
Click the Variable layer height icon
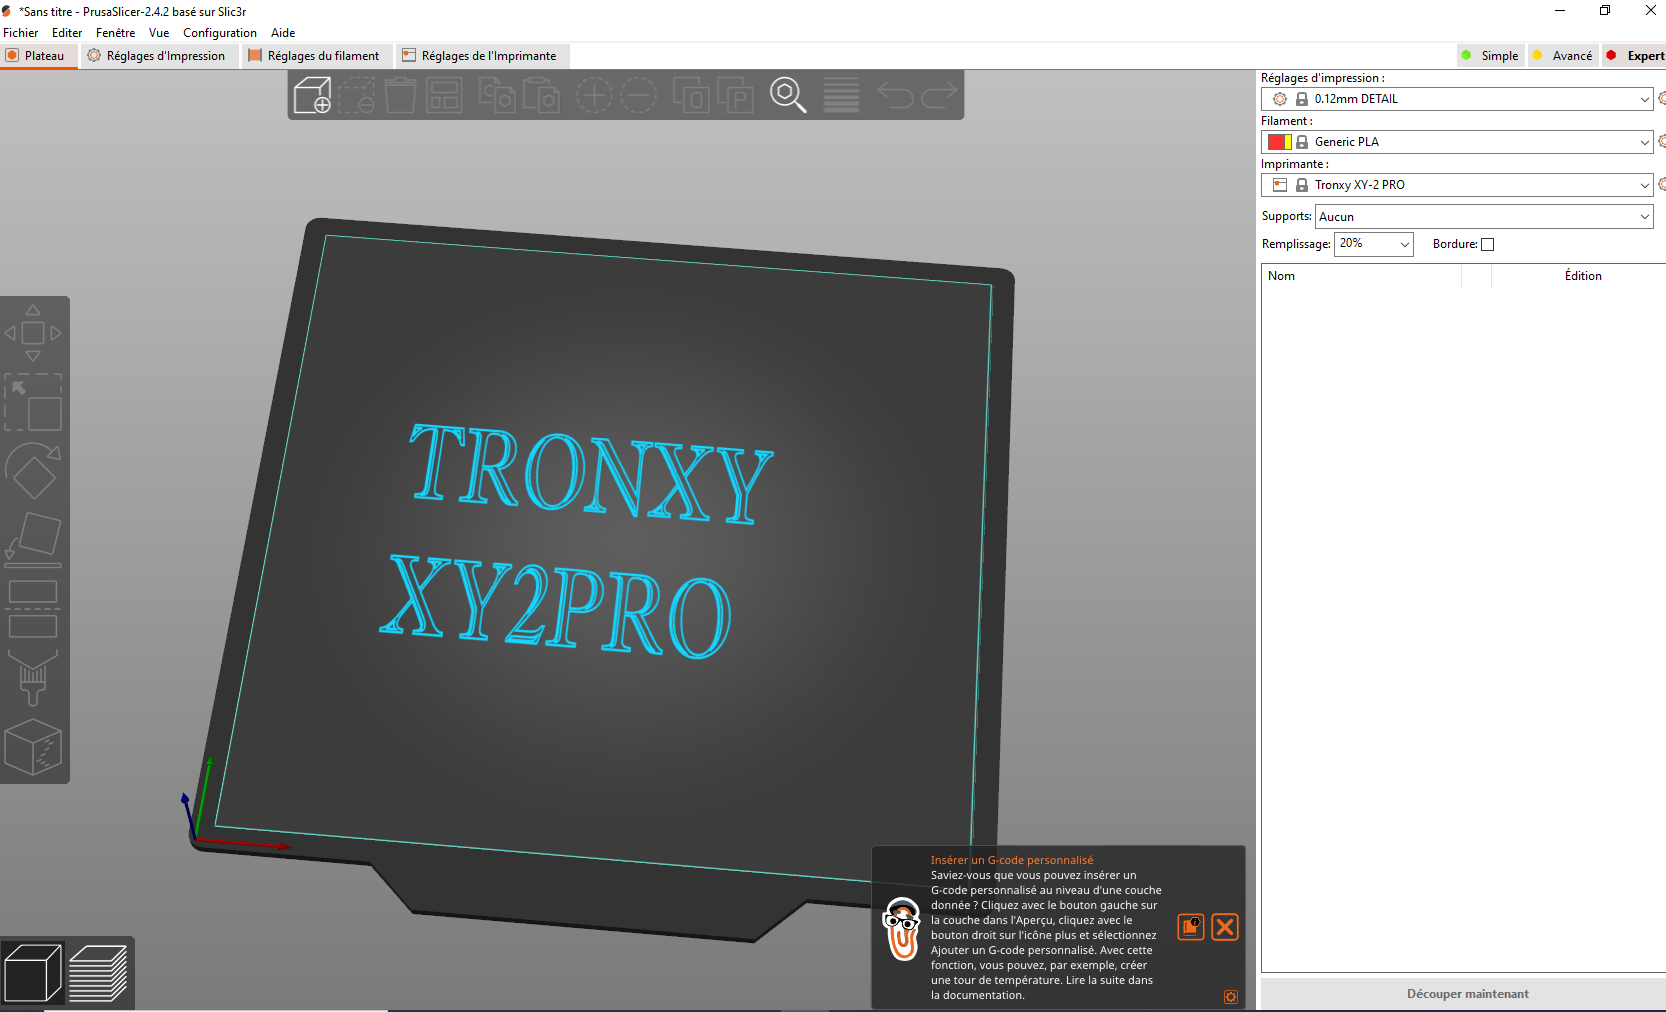[x=841, y=95]
